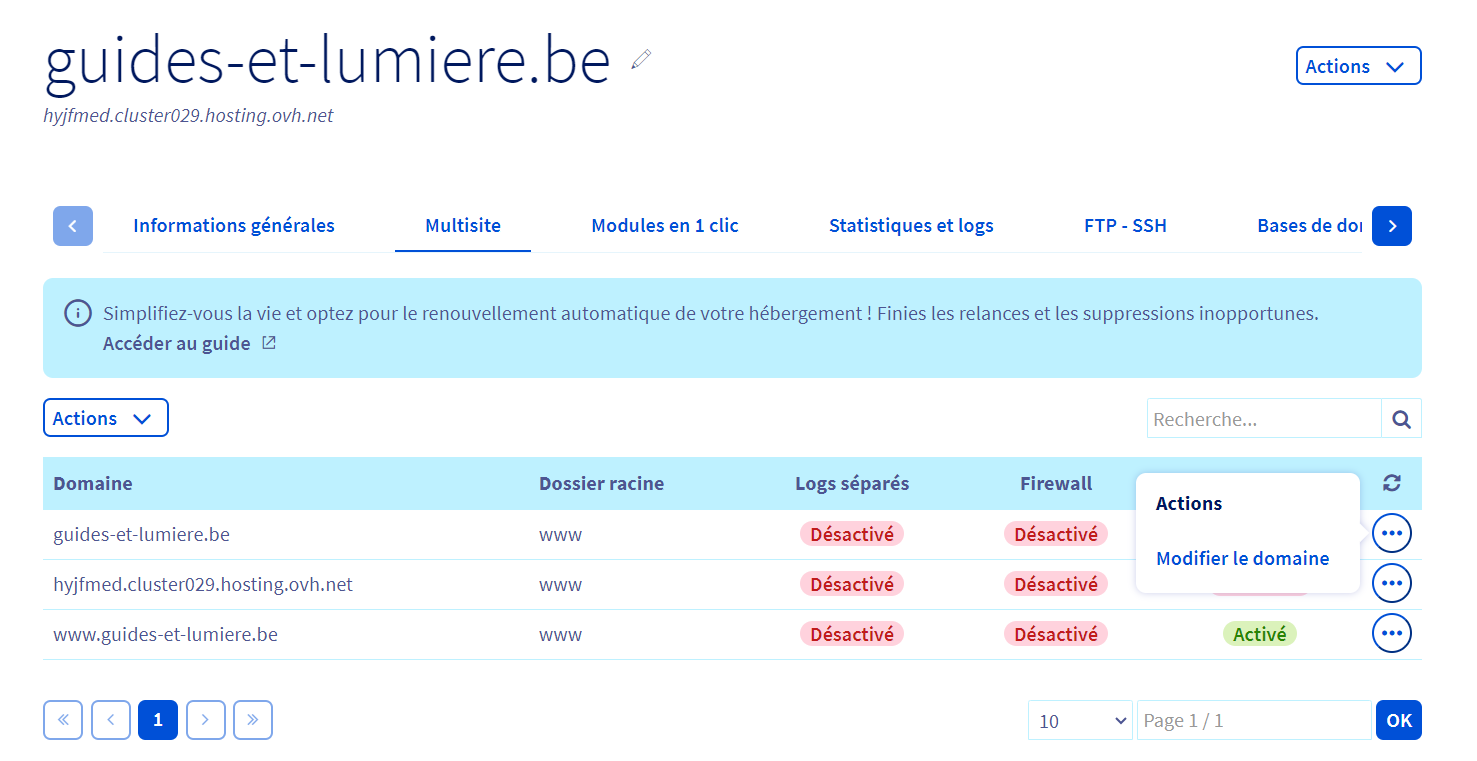Refresh the domain table with the reload icon
This screenshot has height=761, width=1477.
pos(1391,484)
